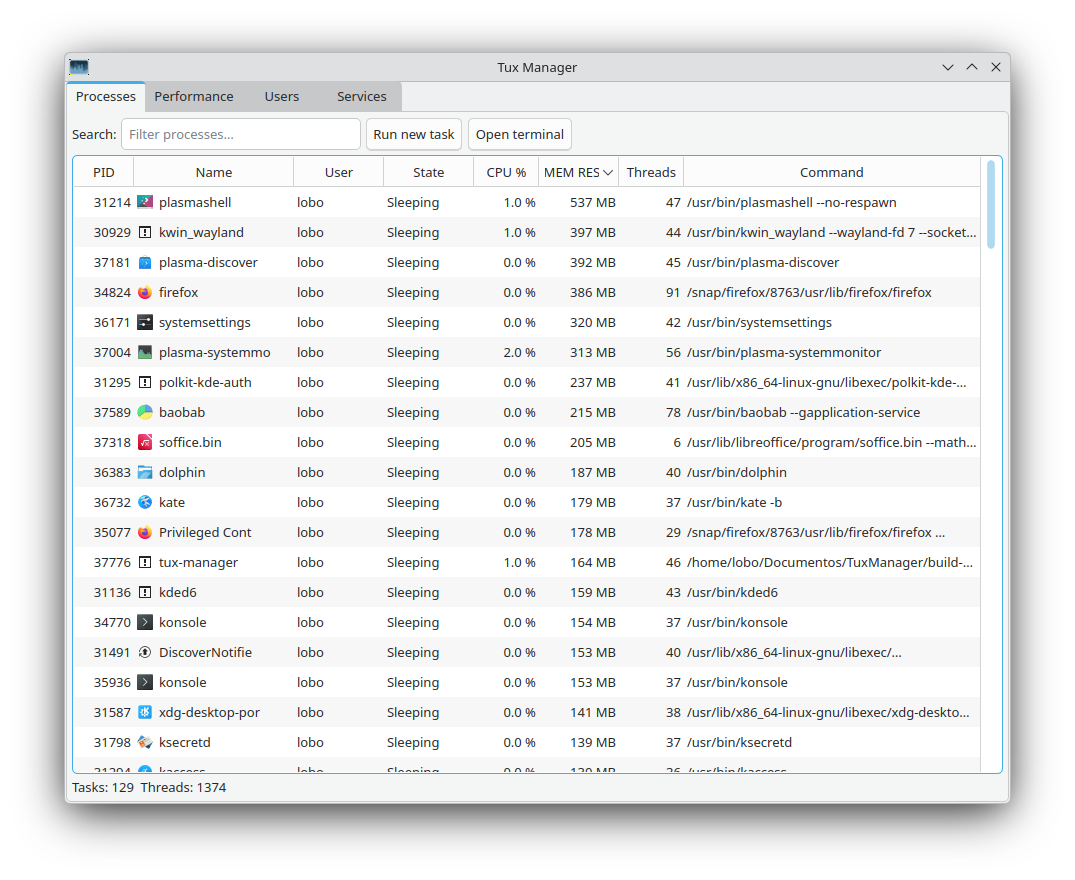Click the 537 MB memory value

point(592,202)
